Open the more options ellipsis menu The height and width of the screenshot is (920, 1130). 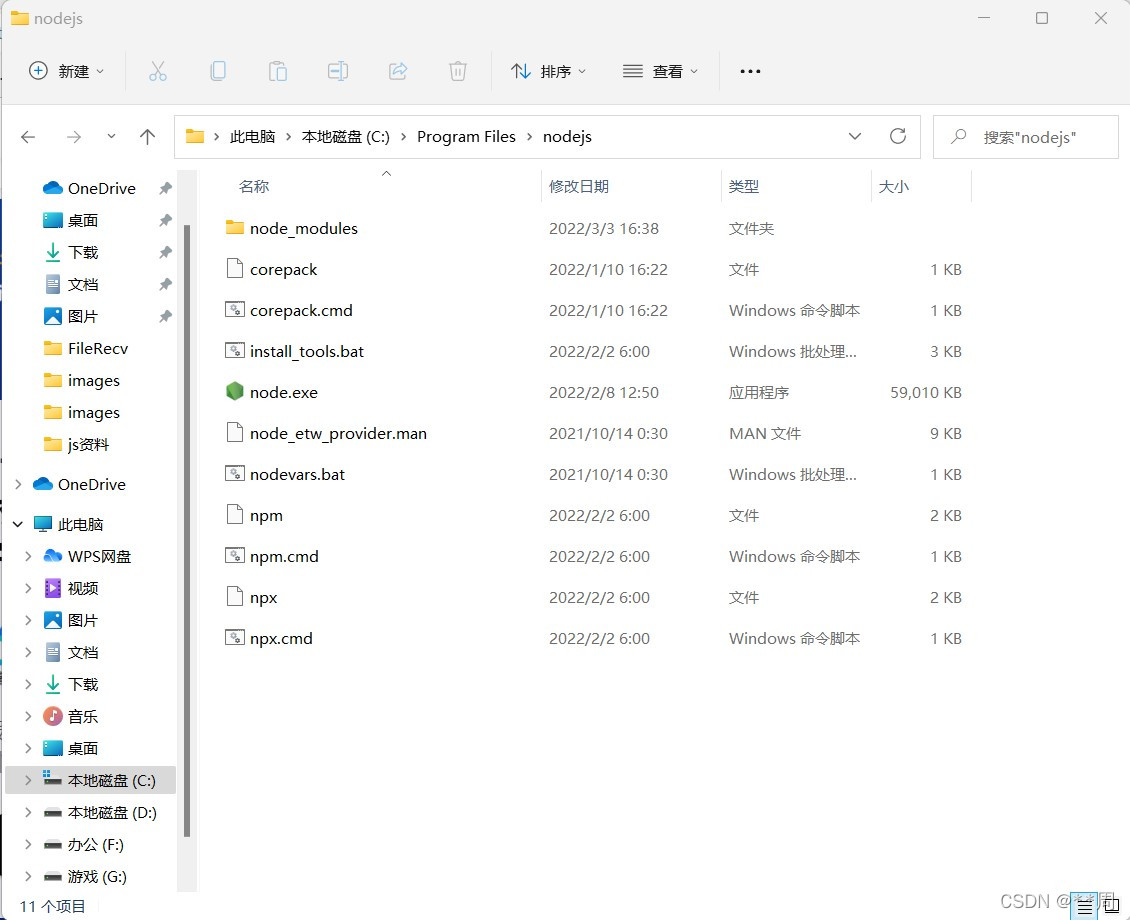point(750,71)
